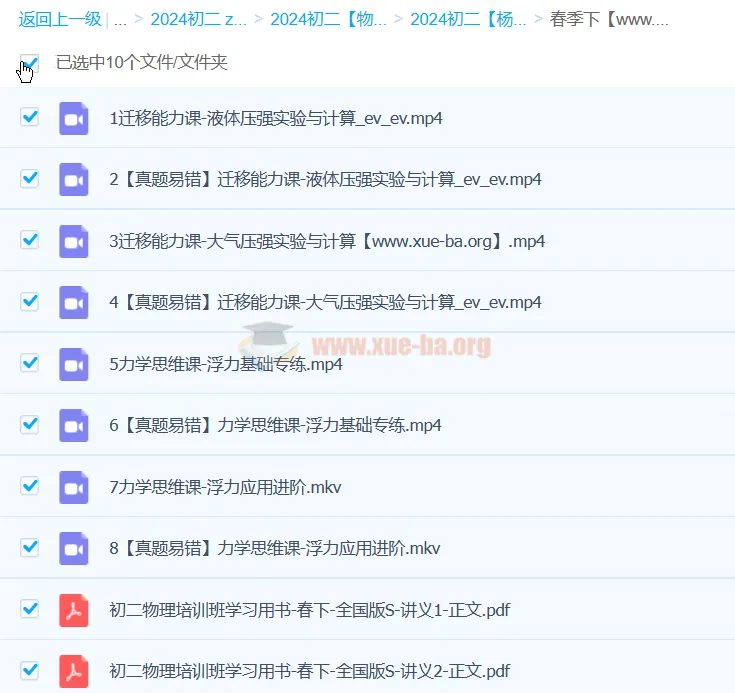Click the video icon of 8【真题易错】力学思维课-浮力应用进阶.mkv
Screen dimensions: 735x693
pyautogui.click(x=73, y=548)
